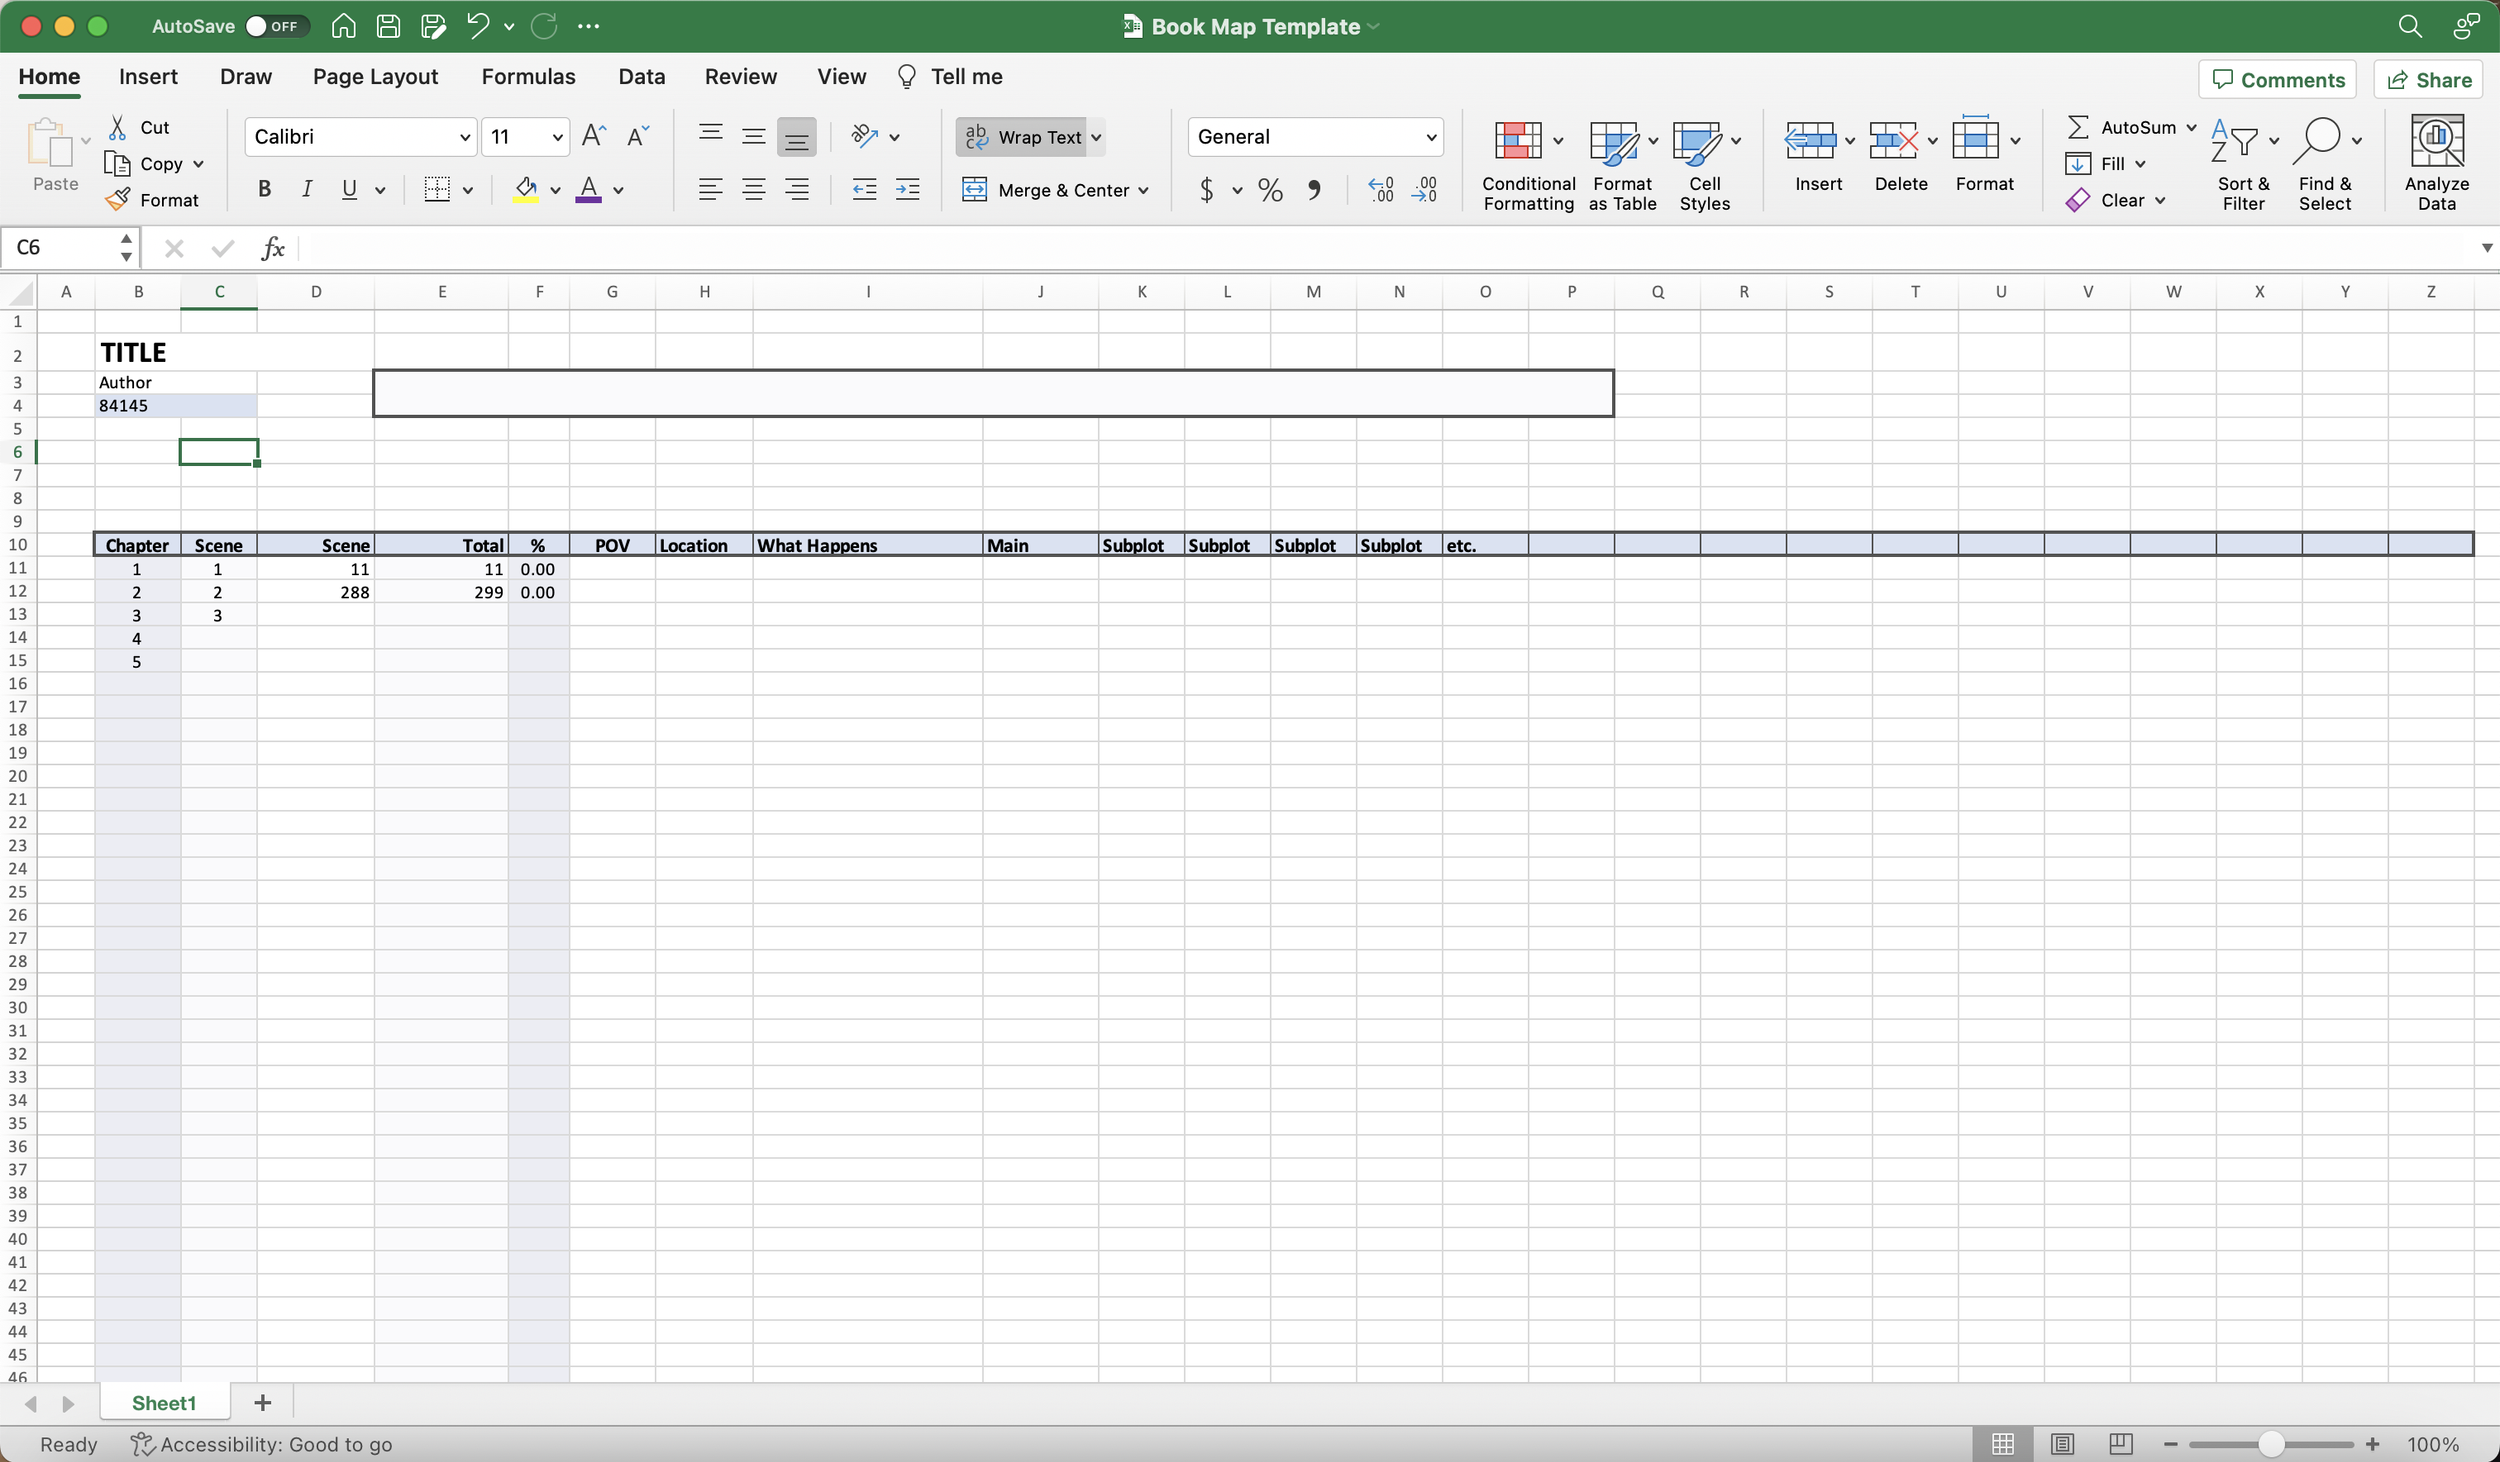Screen dimensions: 2500x1462
Task: Switch to the Page Layout ribbon tab
Action: tap(375, 77)
